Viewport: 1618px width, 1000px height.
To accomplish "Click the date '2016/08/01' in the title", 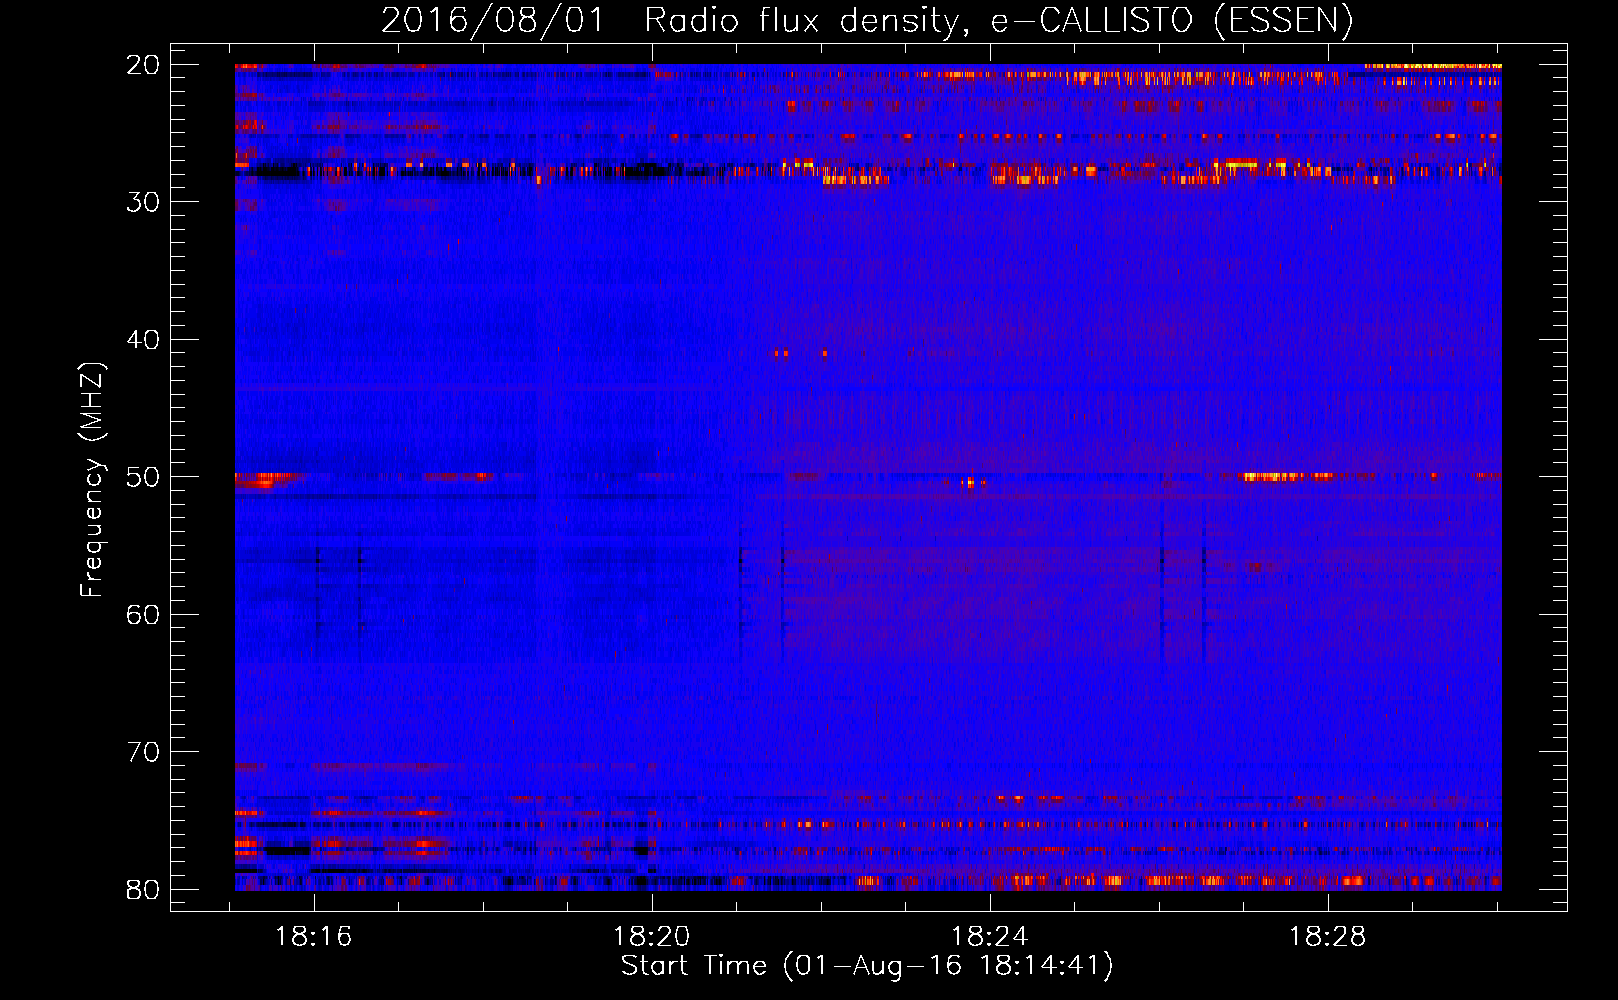I will coord(492,21).
